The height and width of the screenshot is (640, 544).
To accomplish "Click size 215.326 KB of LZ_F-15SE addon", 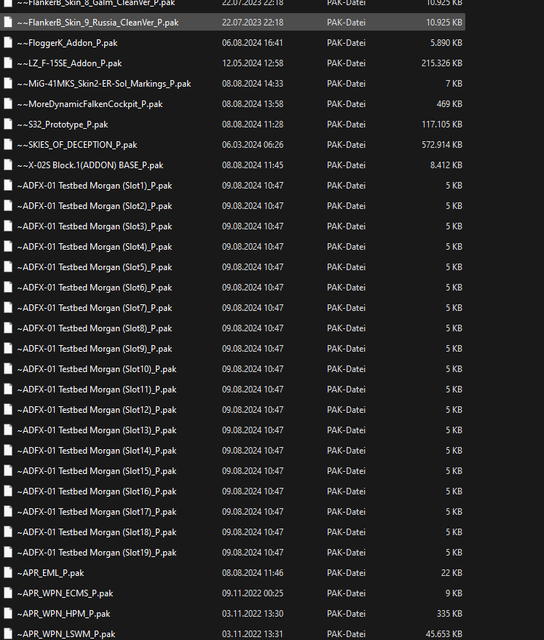I will [442, 63].
